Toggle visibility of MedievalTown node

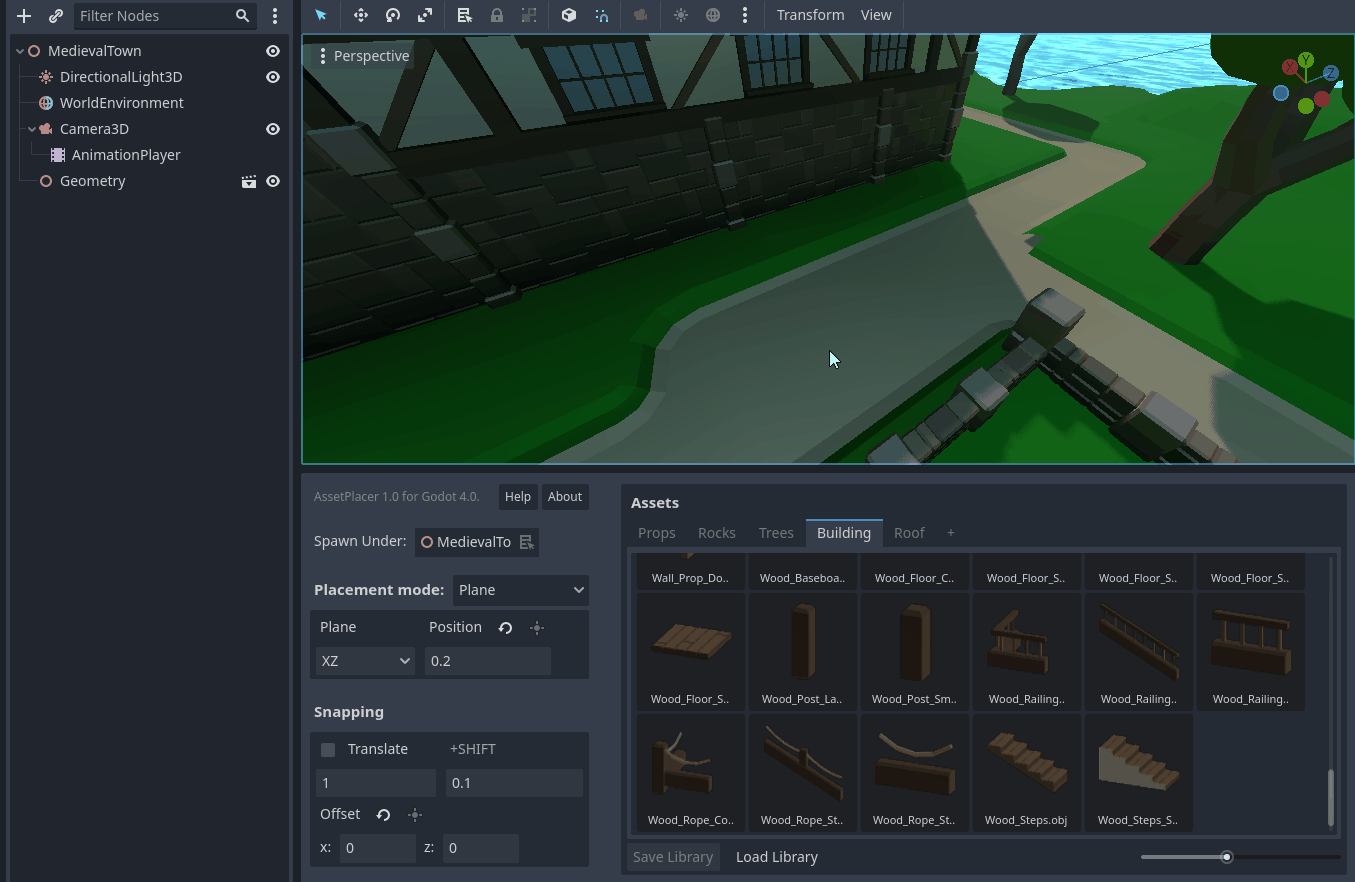click(x=273, y=51)
